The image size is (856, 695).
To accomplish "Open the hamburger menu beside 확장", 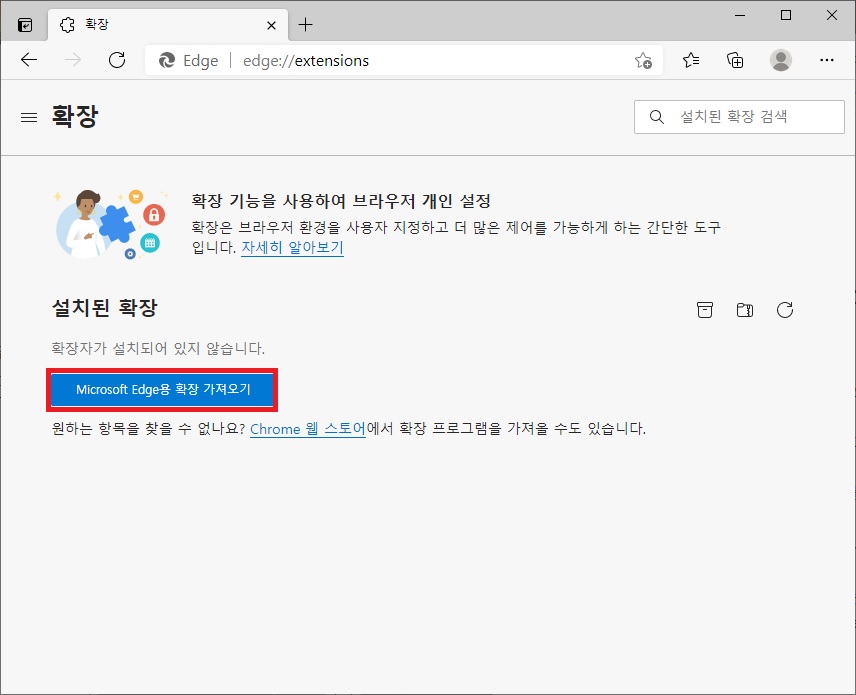I will tap(29, 117).
